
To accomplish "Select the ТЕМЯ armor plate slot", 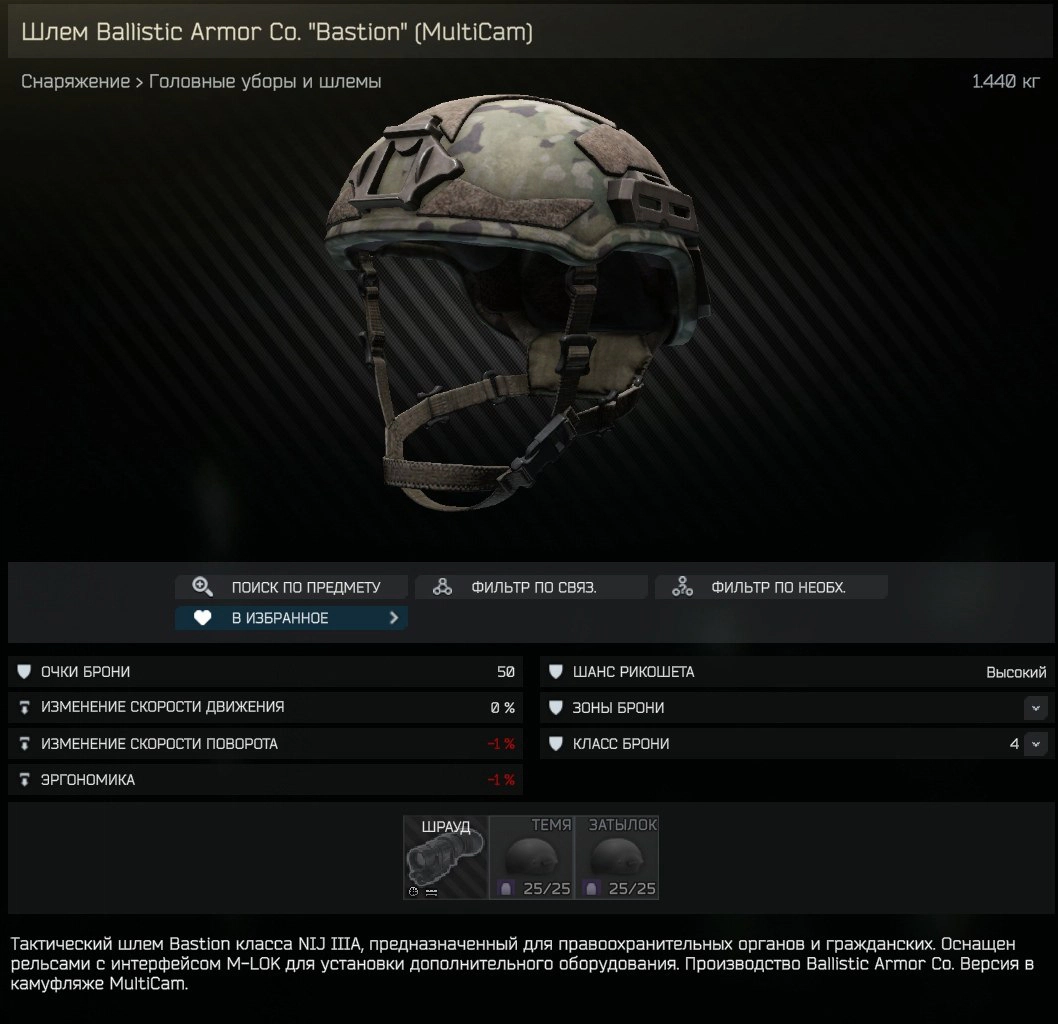I will 532,857.
